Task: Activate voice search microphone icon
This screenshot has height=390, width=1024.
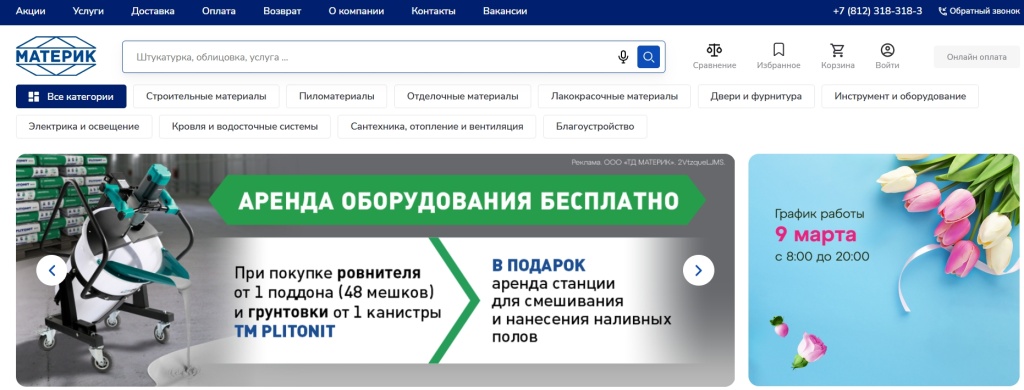Action: point(623,57)
